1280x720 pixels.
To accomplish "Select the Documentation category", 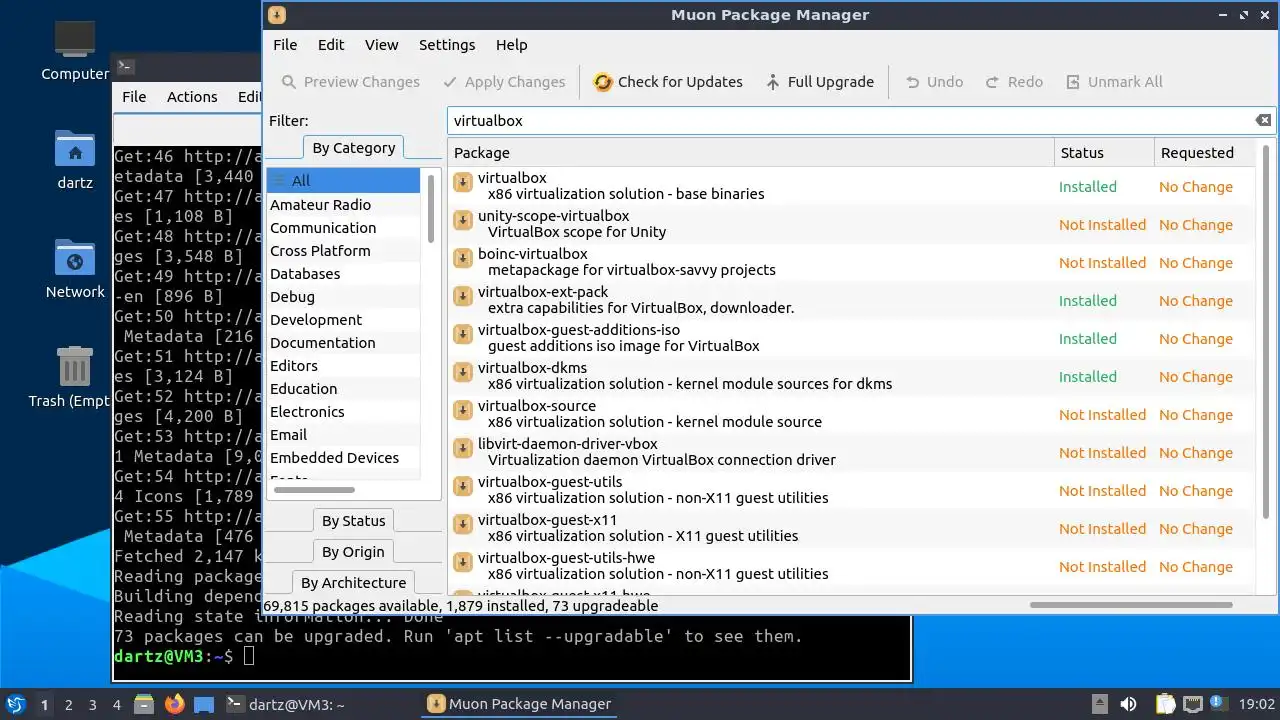I will [x=343, y=343].
